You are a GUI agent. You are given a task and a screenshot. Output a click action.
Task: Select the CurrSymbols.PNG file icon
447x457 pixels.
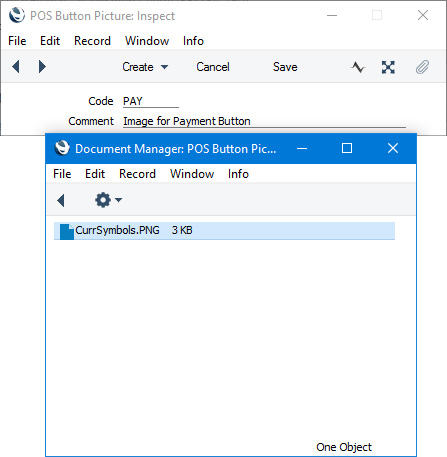pos(67,232)
